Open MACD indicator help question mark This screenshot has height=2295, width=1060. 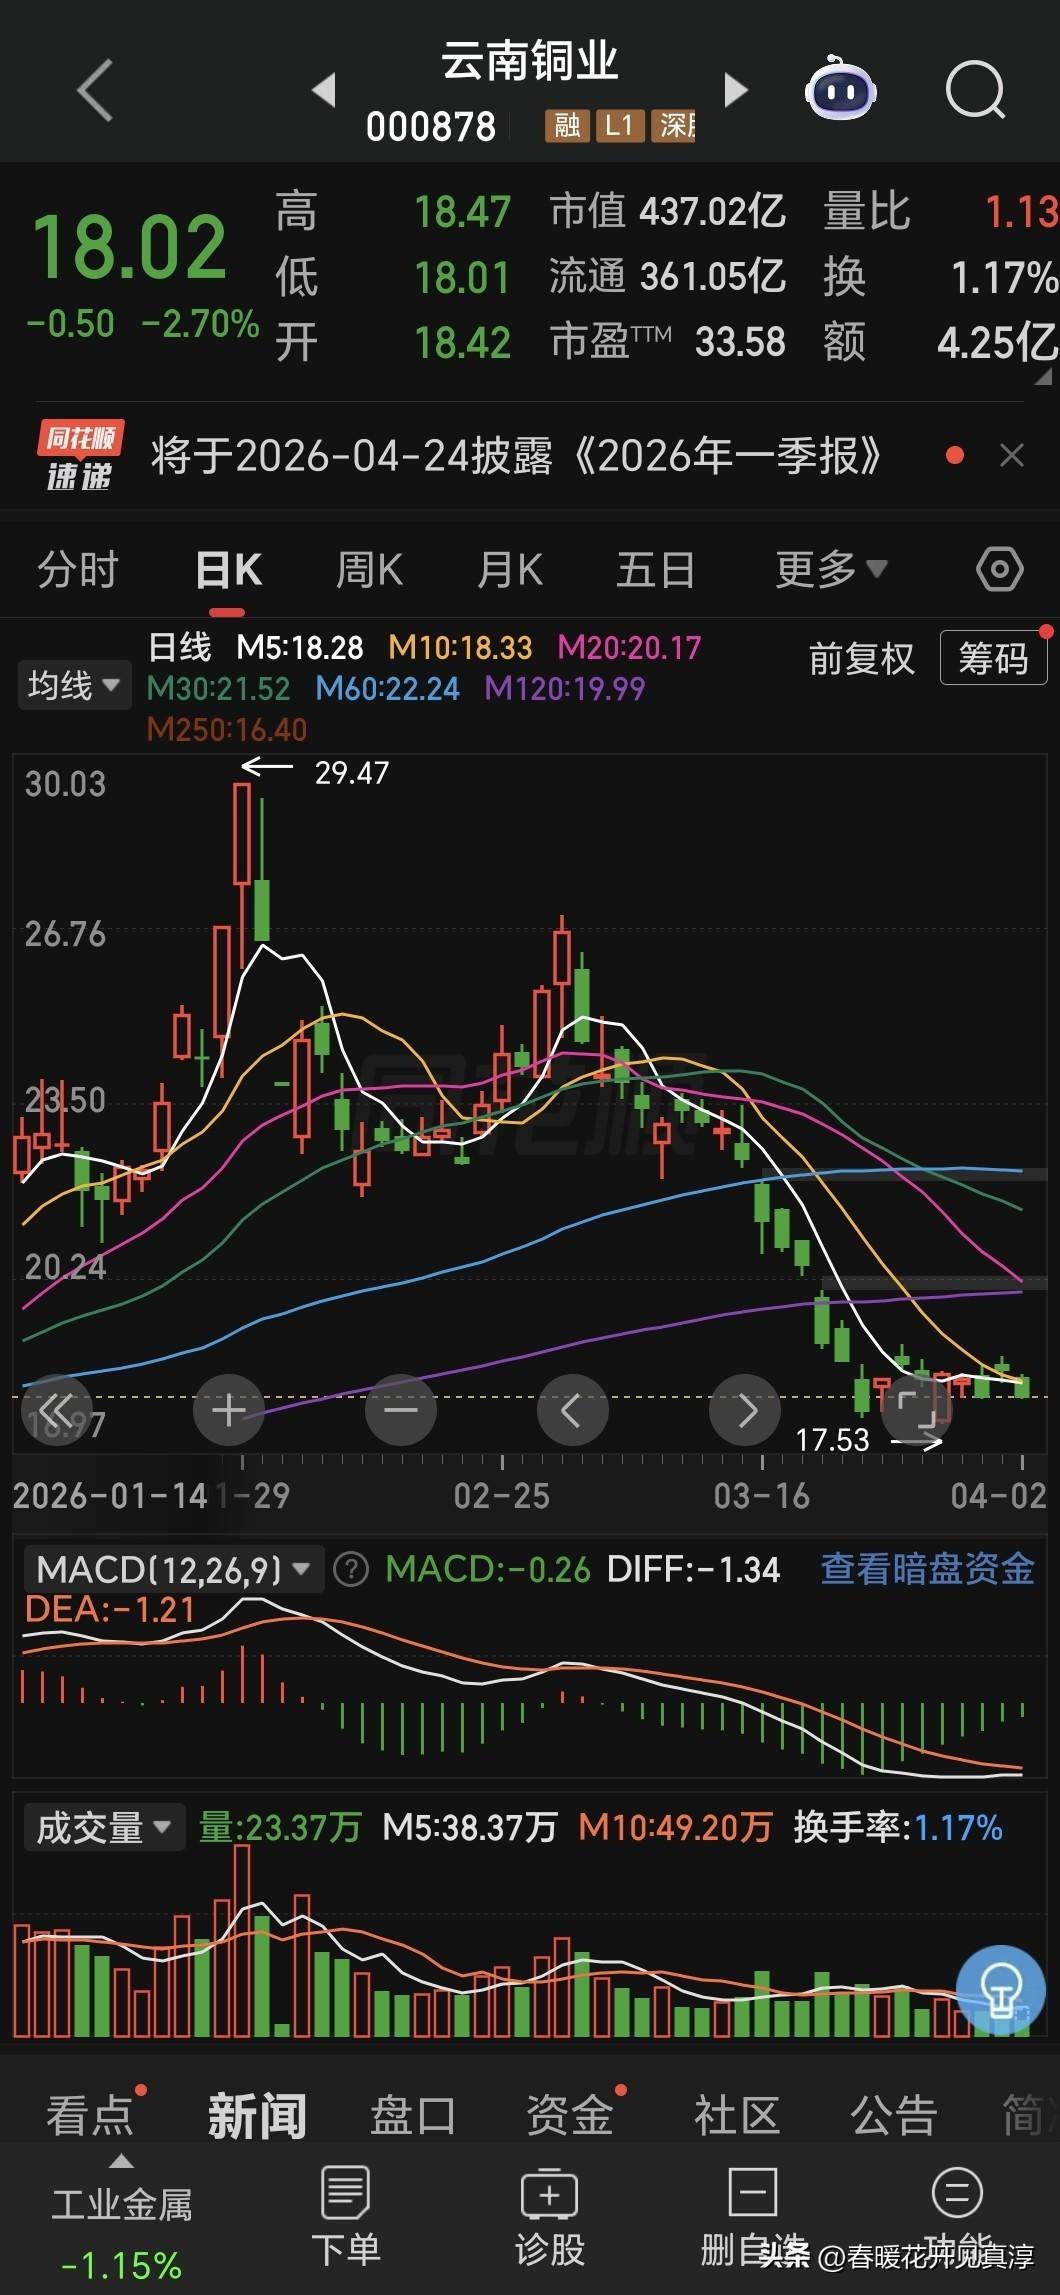tap(351, 1569)
